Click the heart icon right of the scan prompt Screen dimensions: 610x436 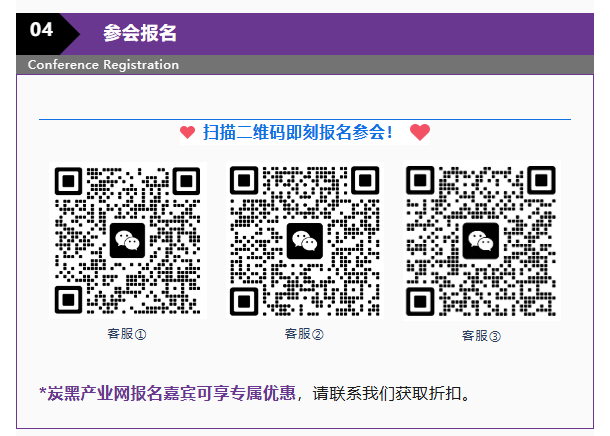420,132
